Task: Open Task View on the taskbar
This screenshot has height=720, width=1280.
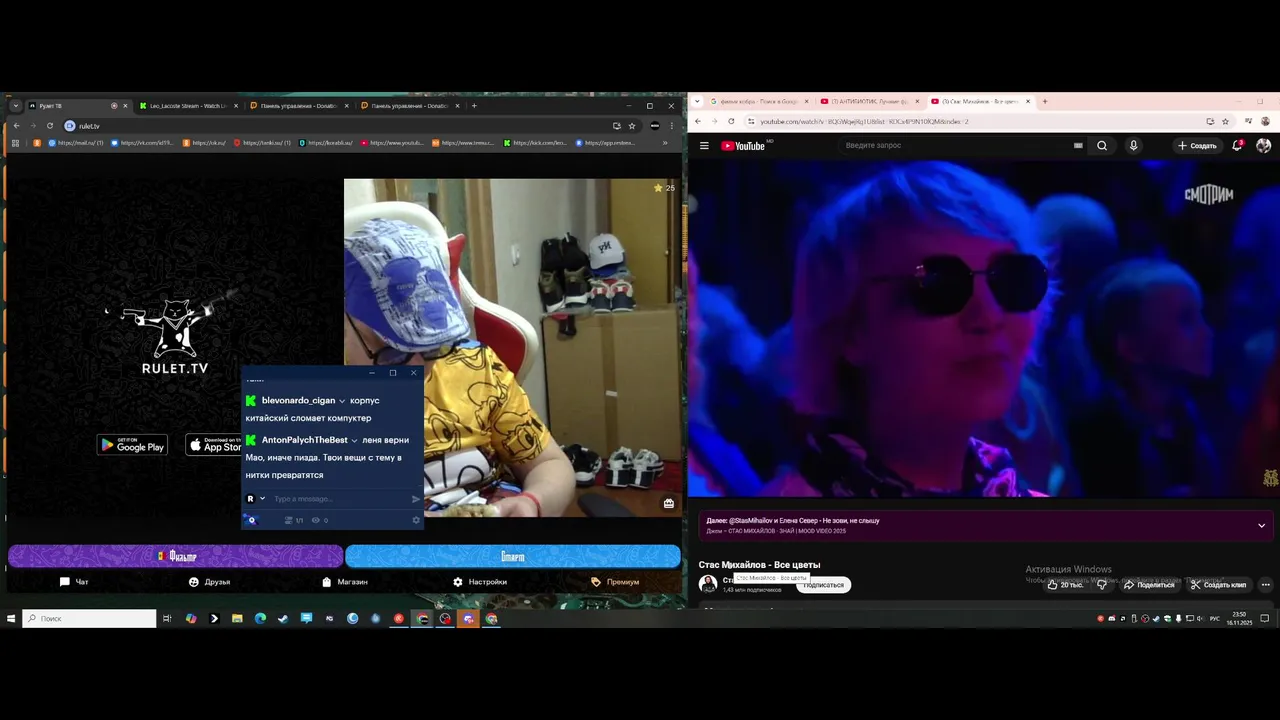Action: [x=167, y=619]
